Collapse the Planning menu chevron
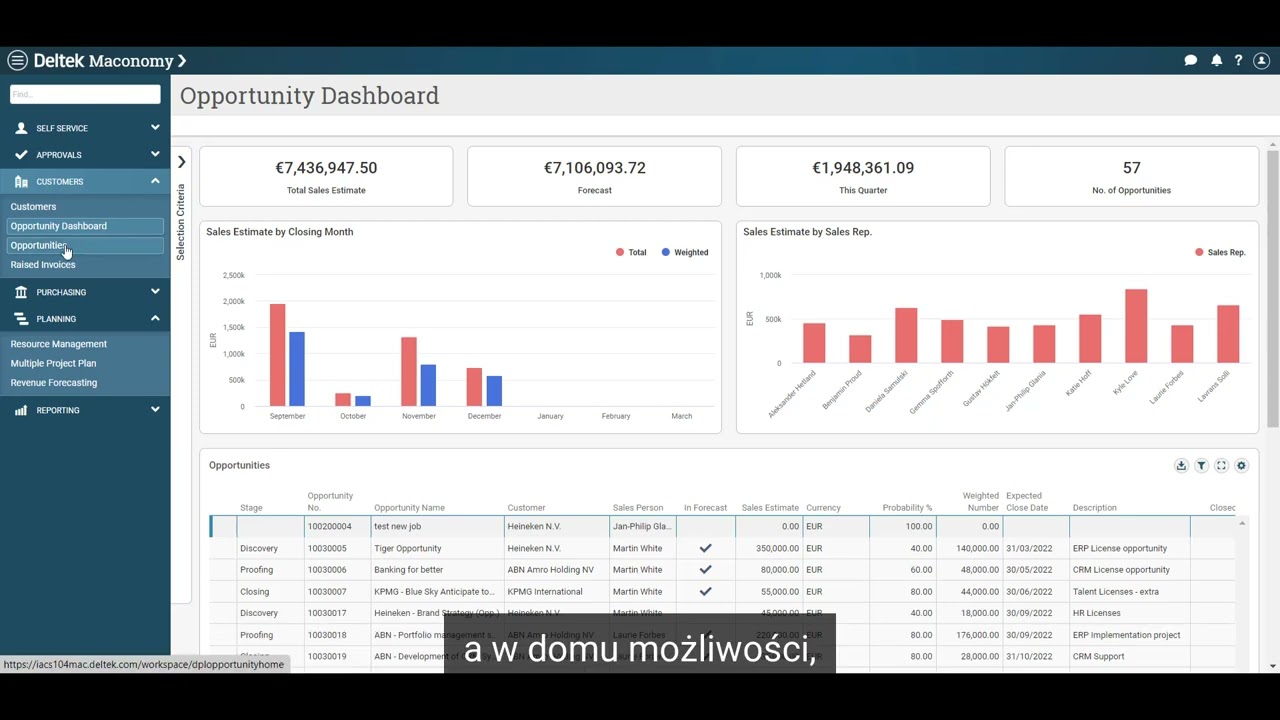 [x=155, y=319]
